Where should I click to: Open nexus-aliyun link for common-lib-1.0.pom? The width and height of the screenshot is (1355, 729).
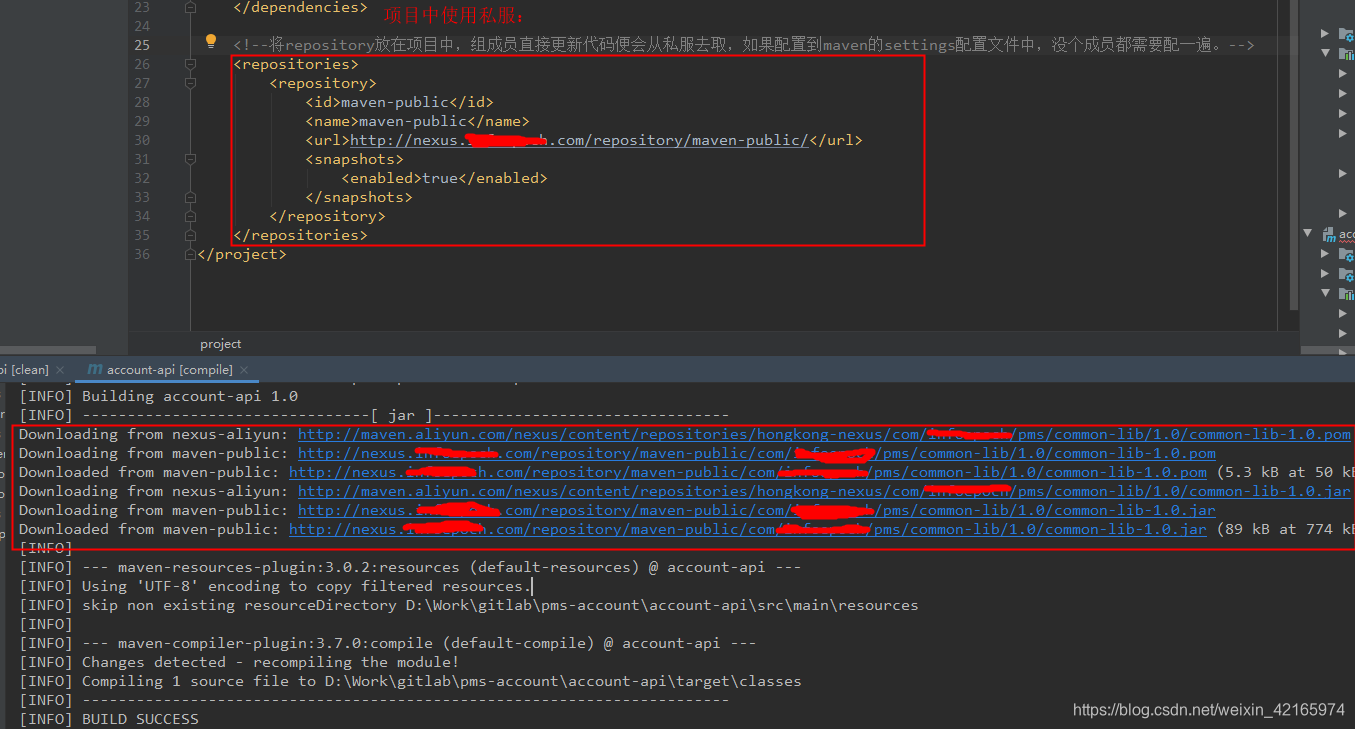(x=824, y=434)
